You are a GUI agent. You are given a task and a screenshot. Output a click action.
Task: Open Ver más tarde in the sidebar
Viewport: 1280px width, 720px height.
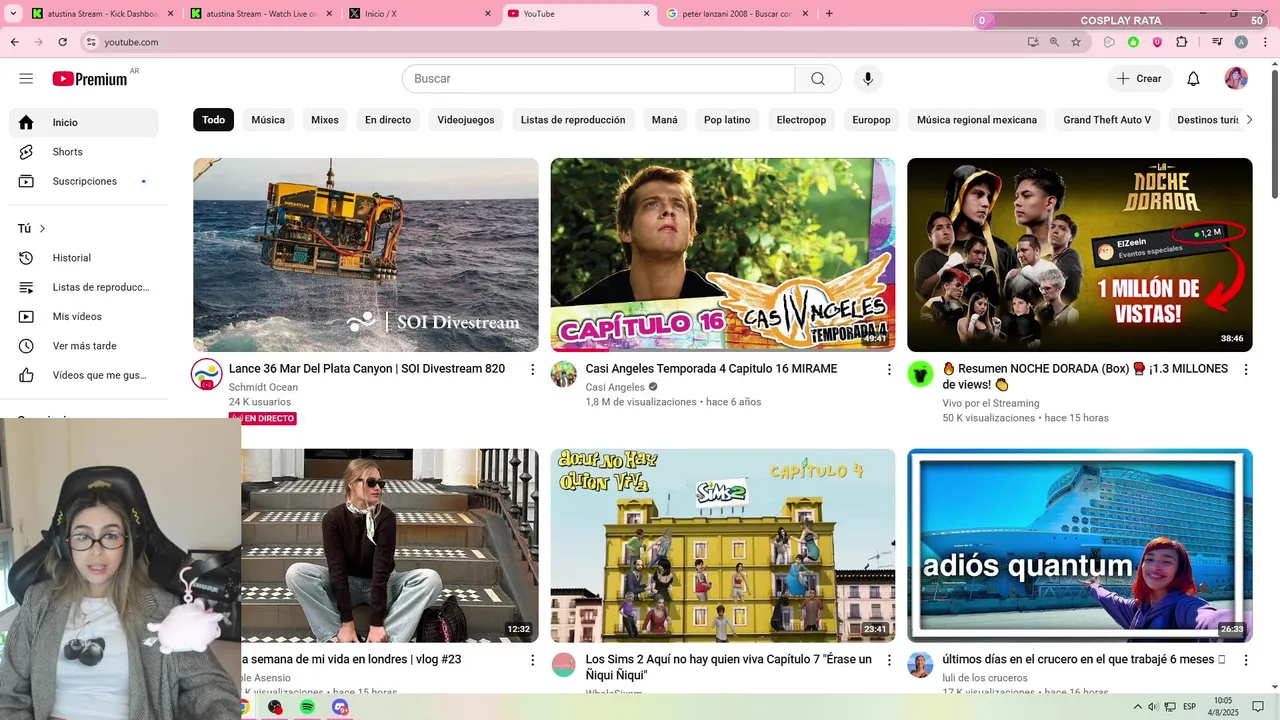(84, 346)
